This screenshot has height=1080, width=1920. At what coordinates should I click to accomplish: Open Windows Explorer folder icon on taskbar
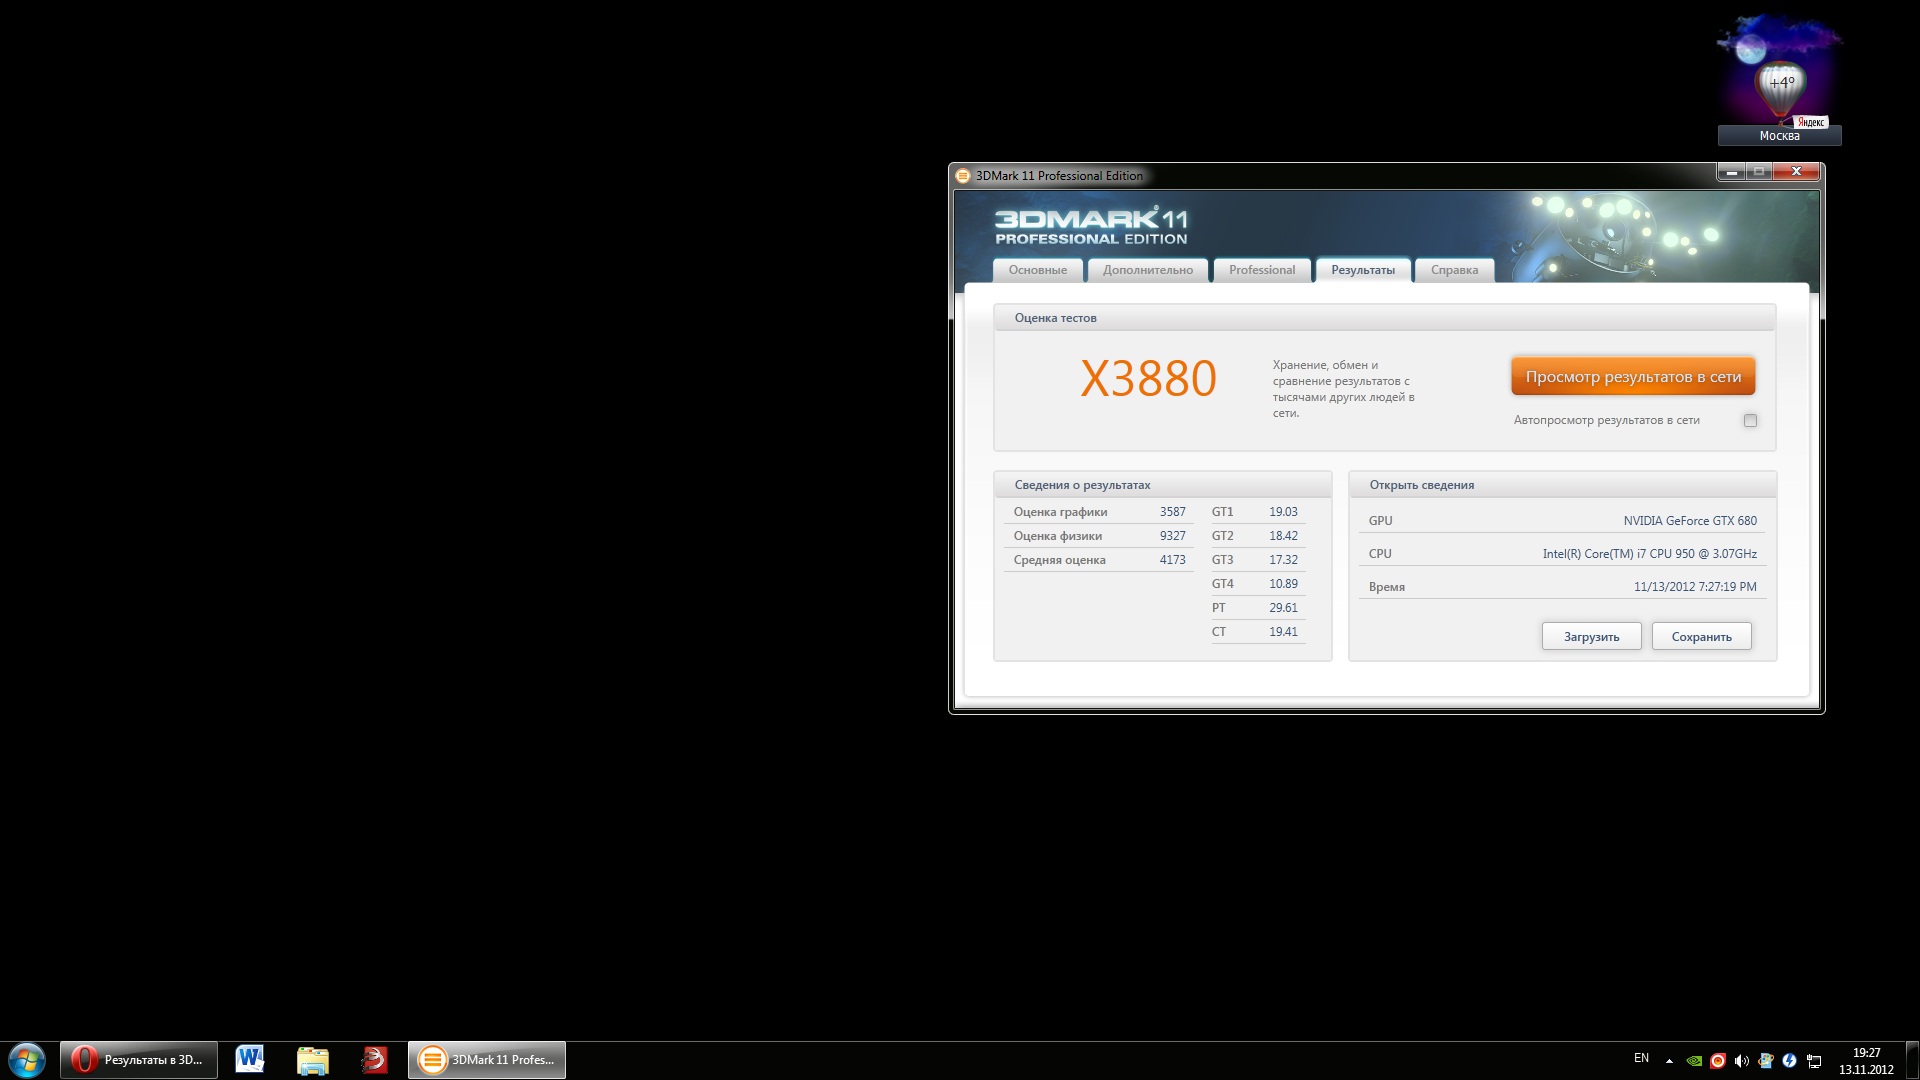pyautogui.click(x=313, y=1060)
